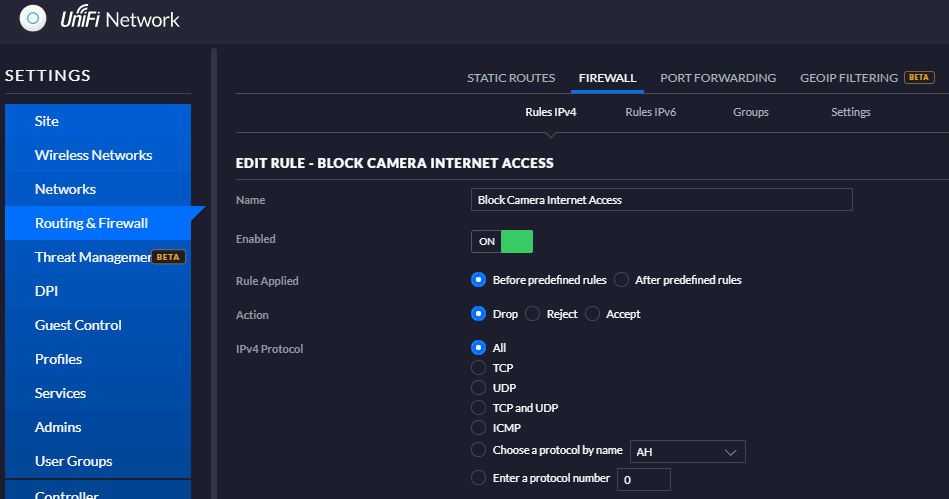Viewport: 949px width, 499px height.
Task: Select the Accept action radio
Action: (593, 314)
